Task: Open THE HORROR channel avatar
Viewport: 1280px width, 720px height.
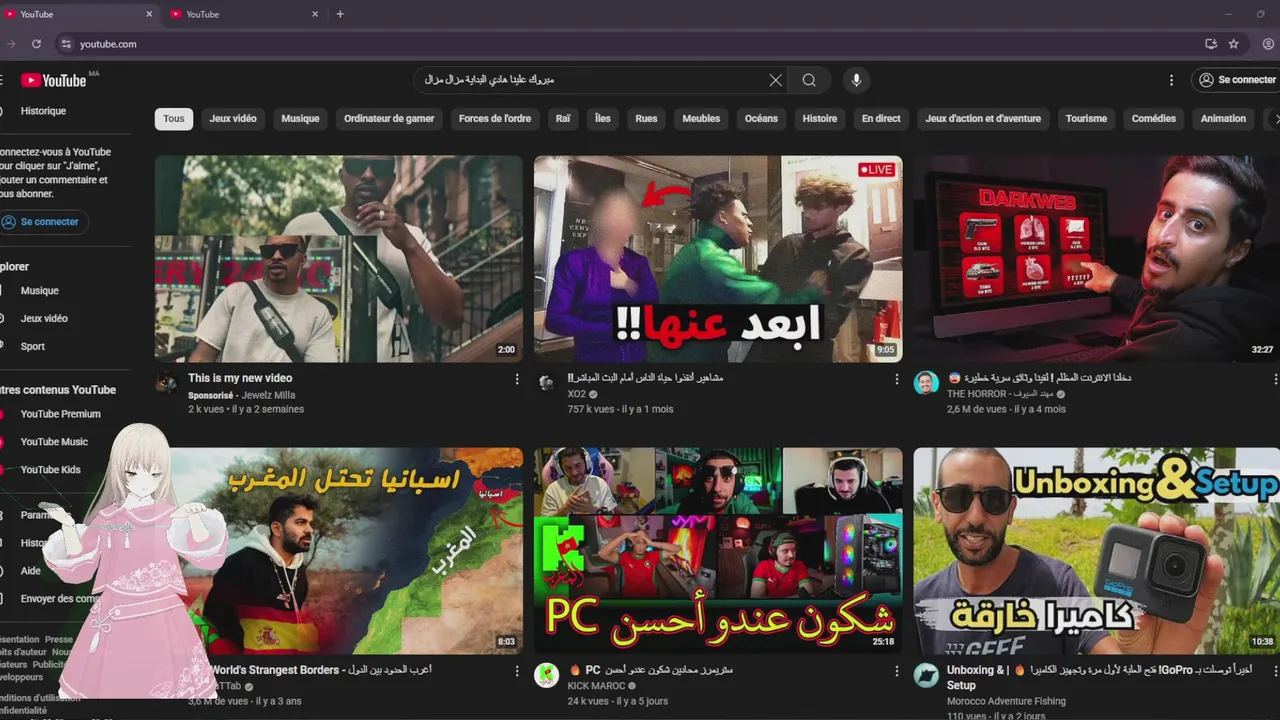Action: coord(926,383)
